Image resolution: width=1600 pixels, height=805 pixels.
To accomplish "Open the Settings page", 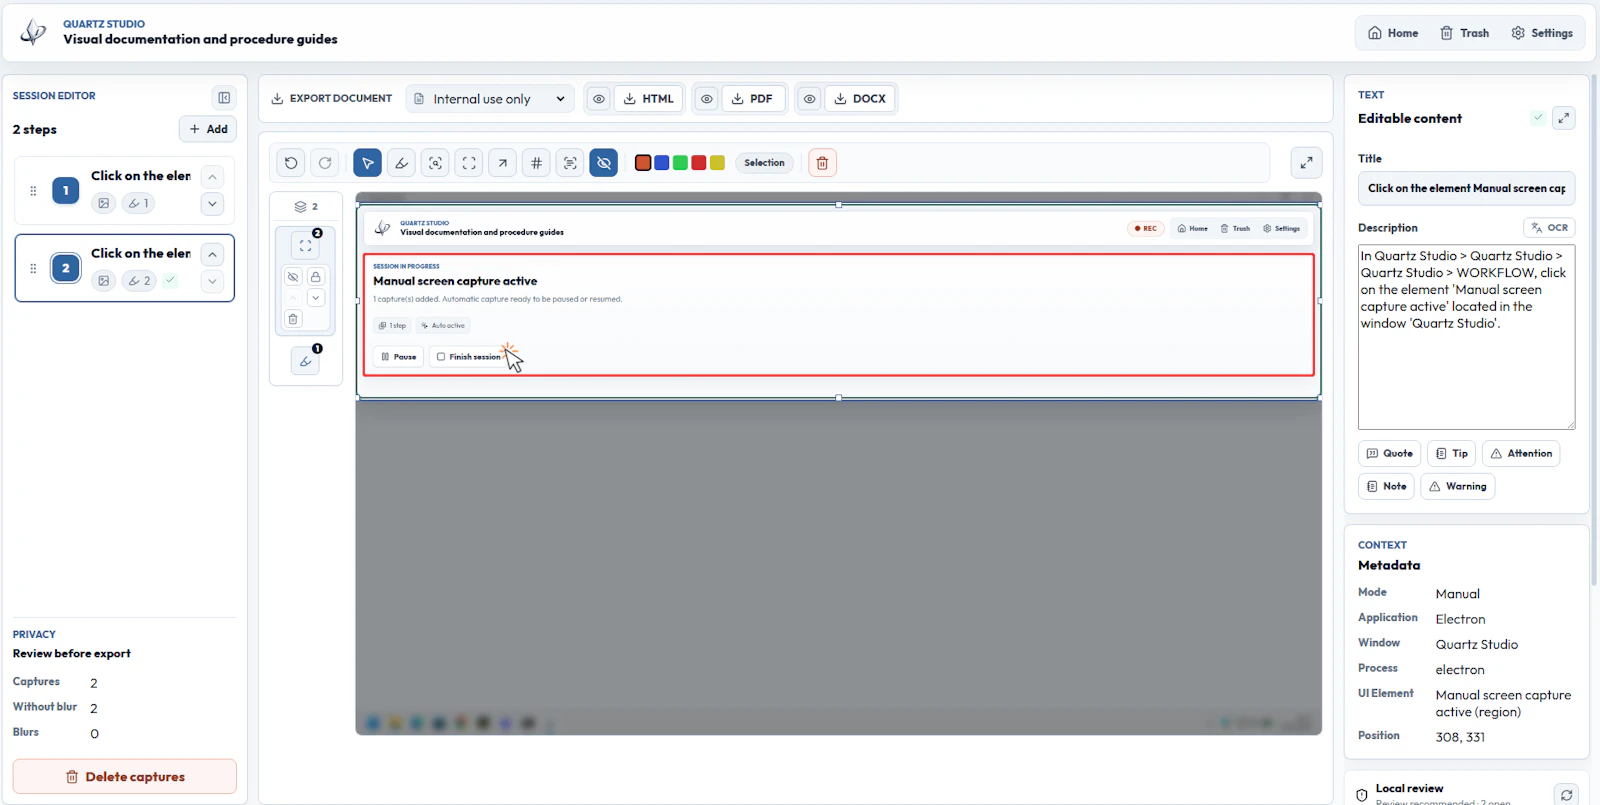I will click(x=1542, y=33).
